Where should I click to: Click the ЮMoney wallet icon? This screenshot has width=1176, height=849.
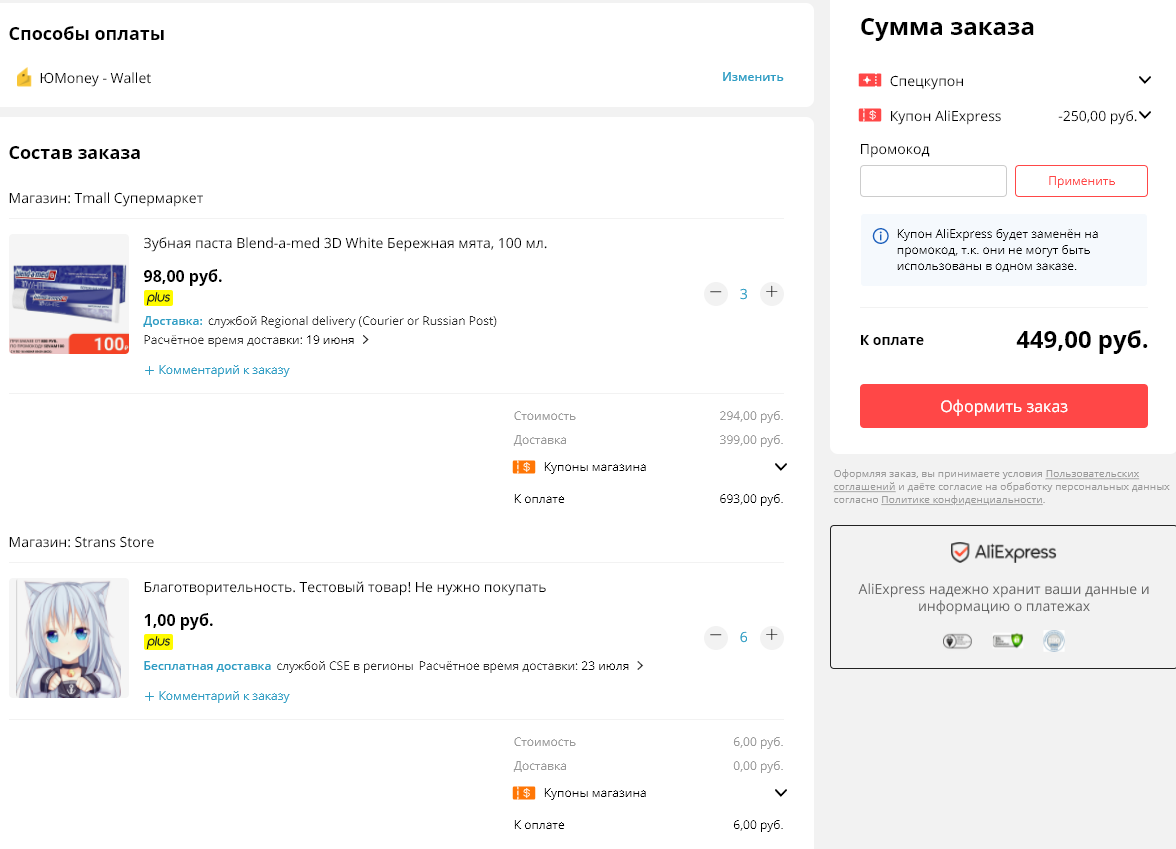tap(24, 77)
